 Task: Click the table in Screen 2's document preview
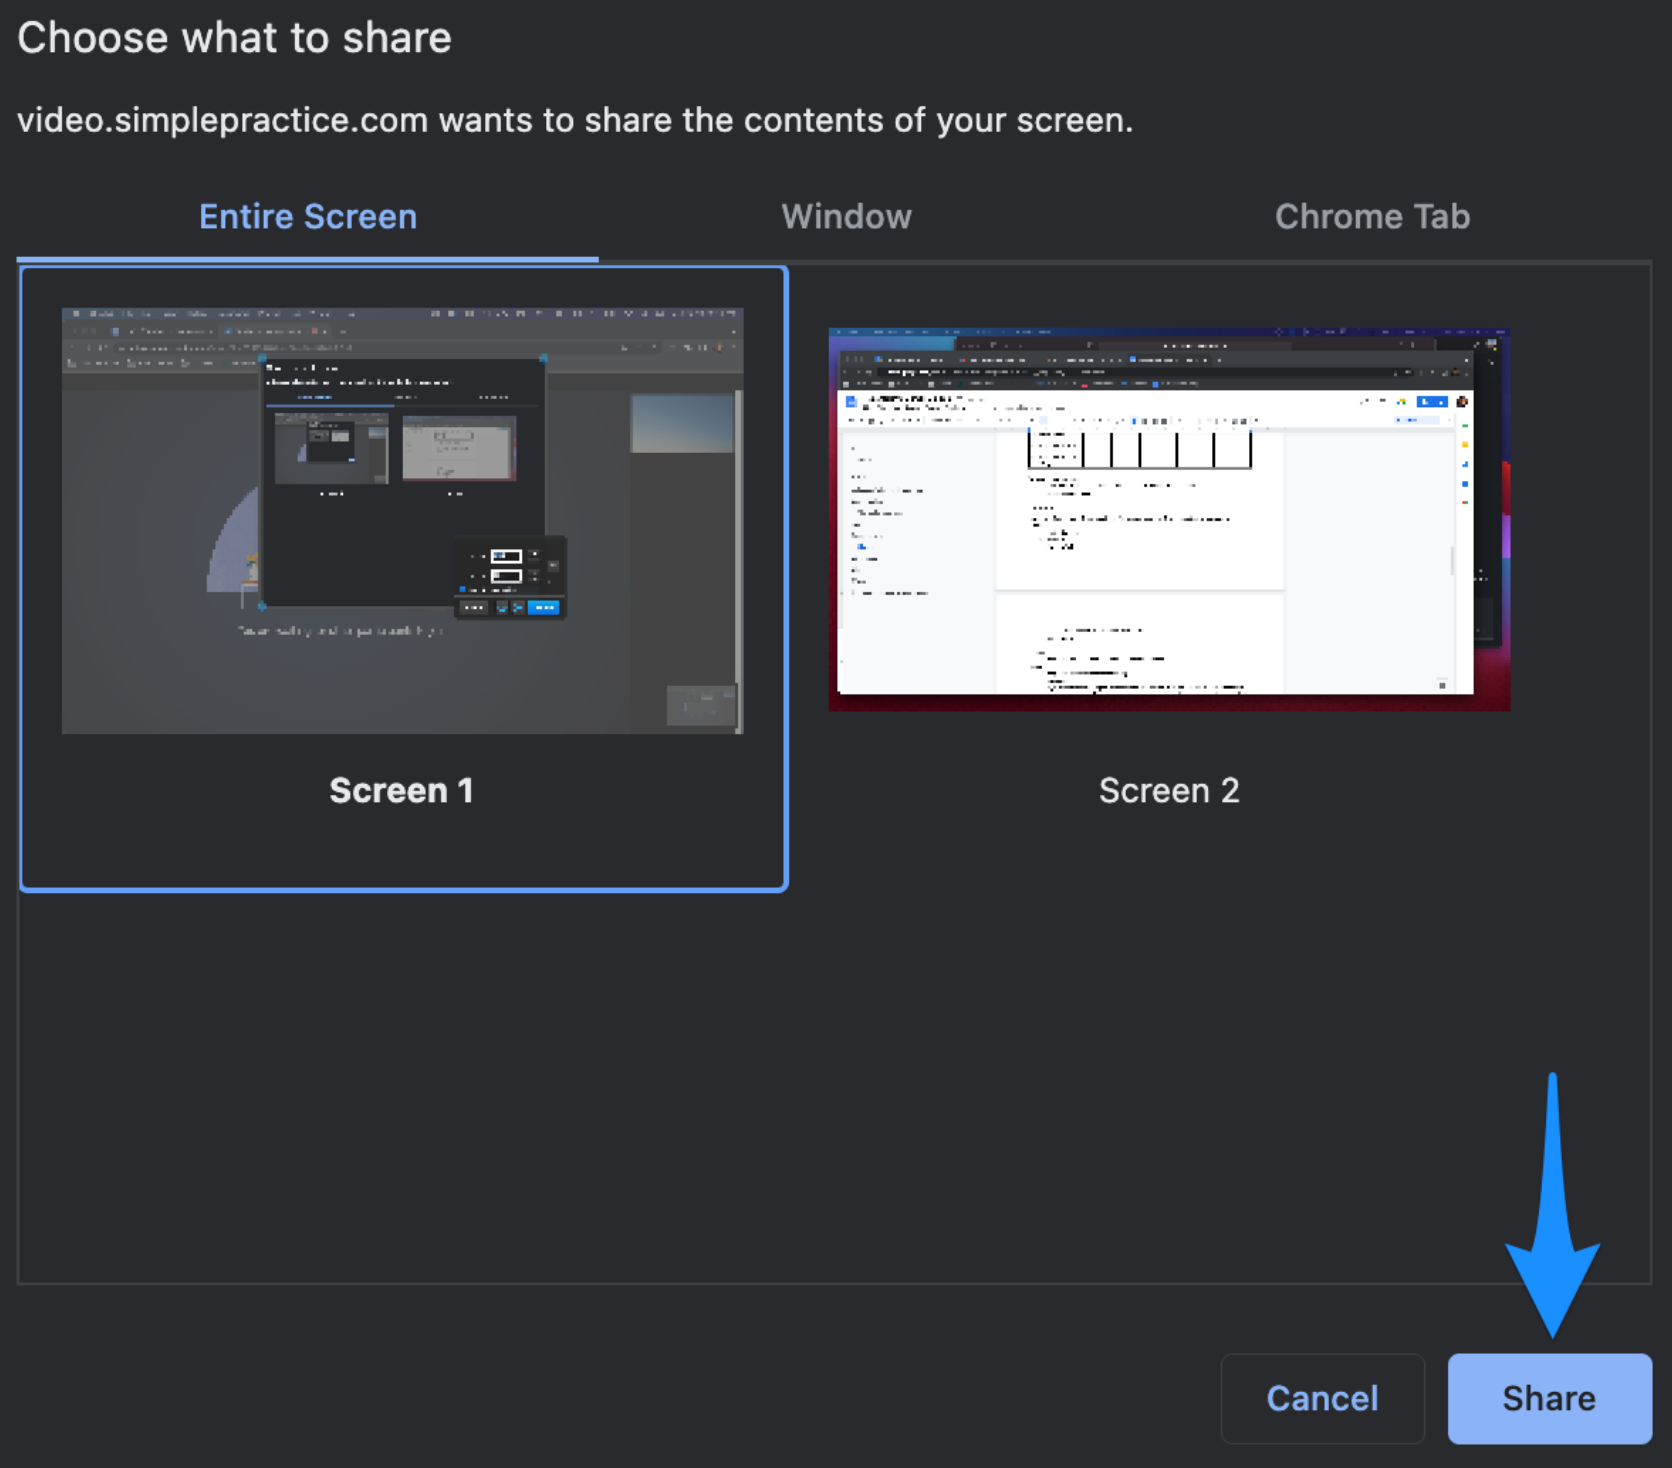click(x=1139, y=450)
